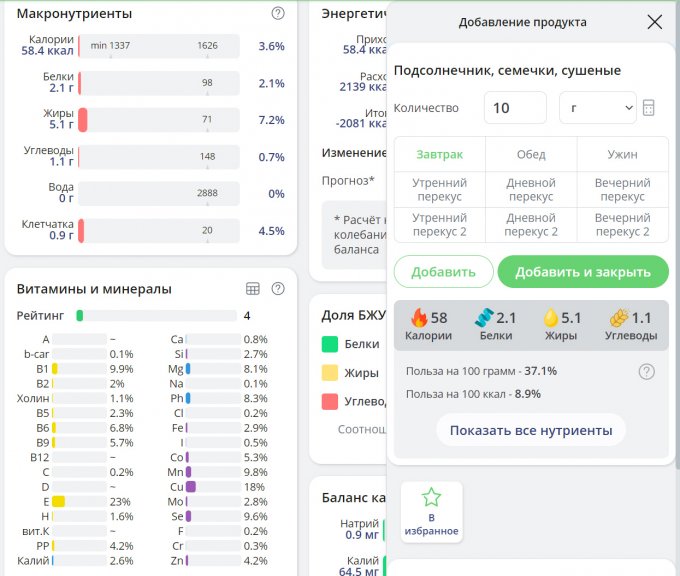The image size is (680, 576).
Task: Open calculator icon beside unit selector
Action: [x=649, y=108]
